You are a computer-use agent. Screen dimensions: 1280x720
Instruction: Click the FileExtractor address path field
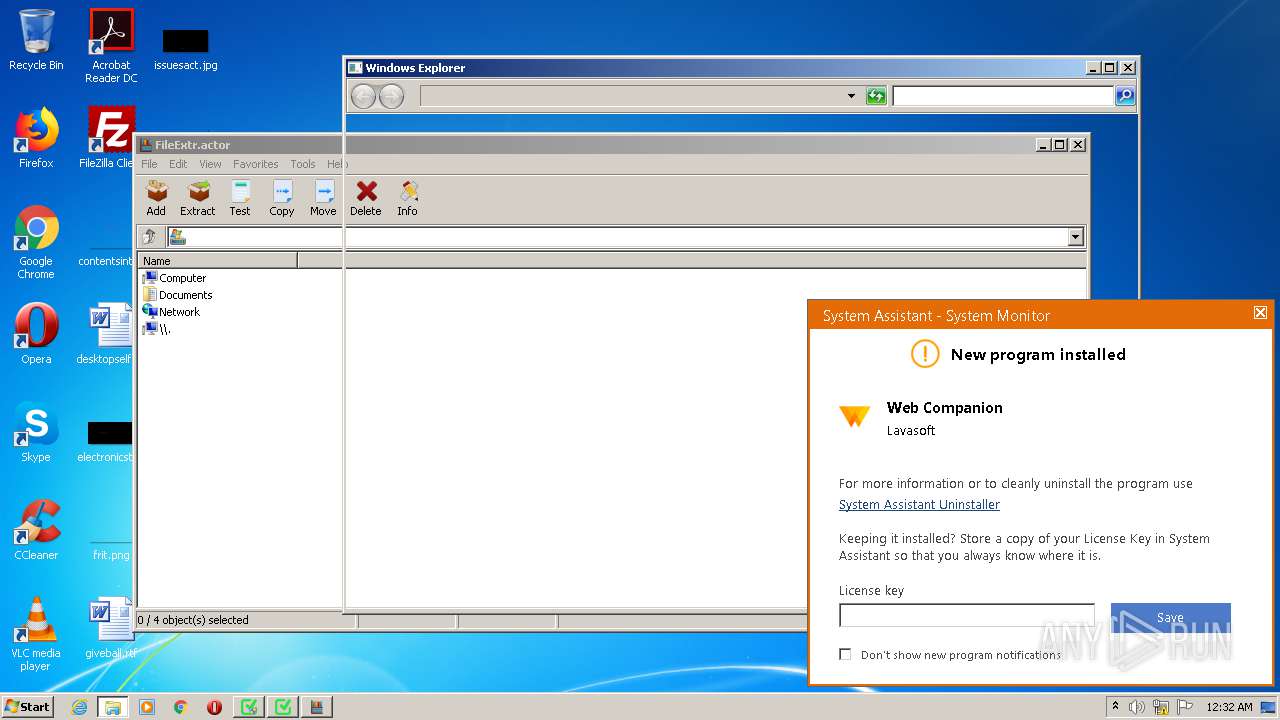(x=617, y=237)
